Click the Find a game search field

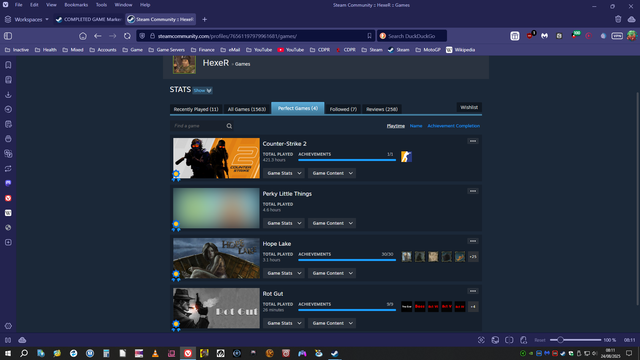(x=202, y=126)
